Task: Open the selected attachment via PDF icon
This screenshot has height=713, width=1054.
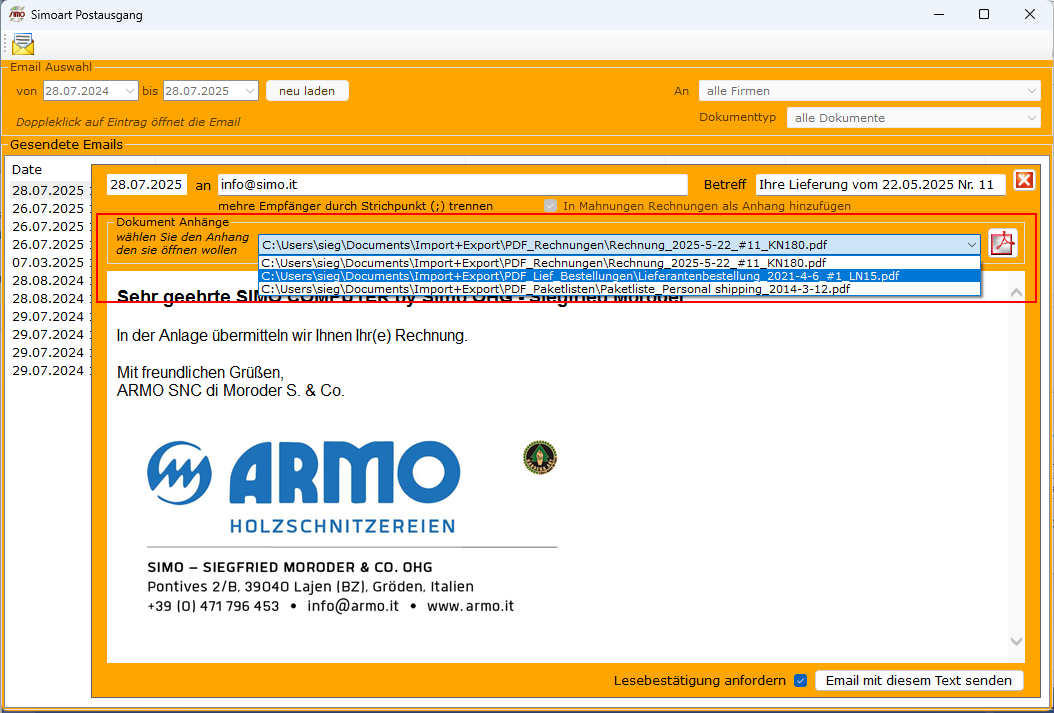Action: pyautogui.click(x=1002, y=243)
